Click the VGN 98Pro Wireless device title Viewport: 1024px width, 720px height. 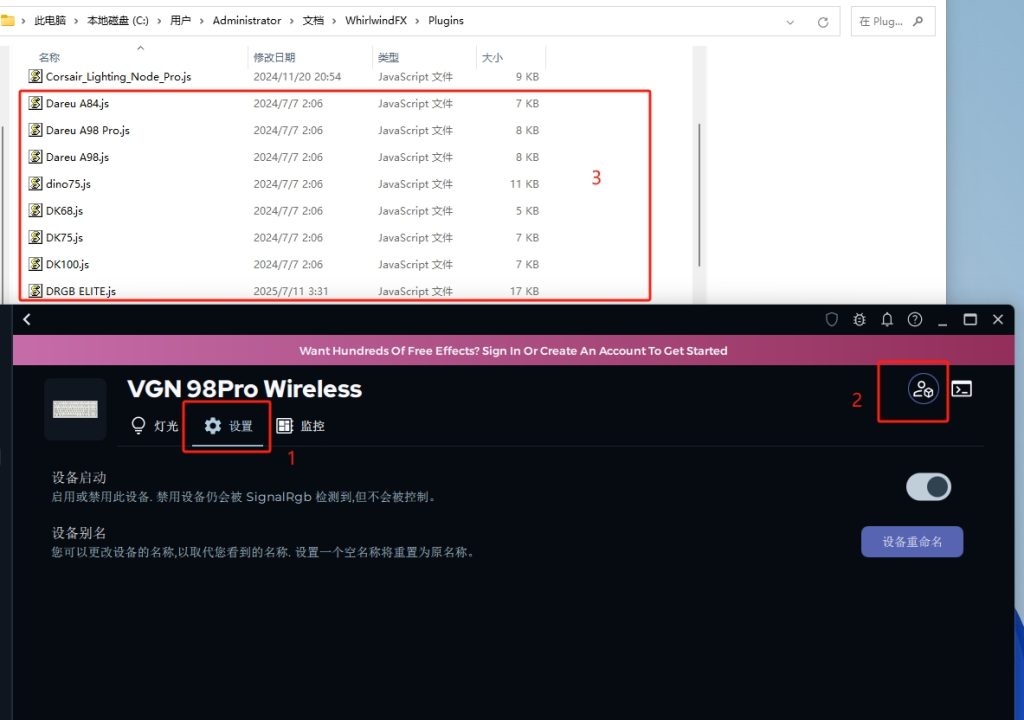[x=244, y=389]
